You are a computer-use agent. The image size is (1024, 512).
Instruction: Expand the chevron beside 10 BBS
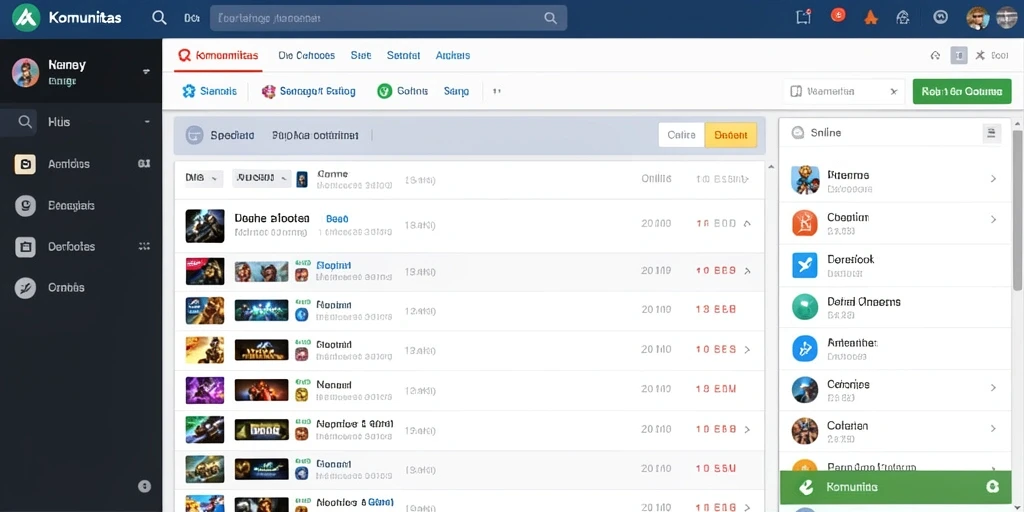click(747, 271)
